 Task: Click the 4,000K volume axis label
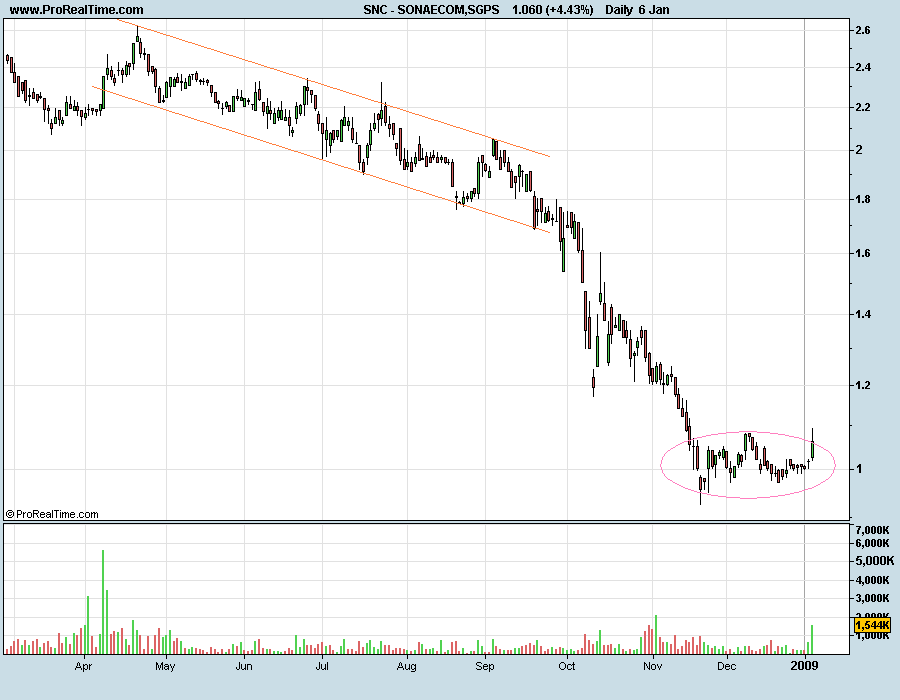click(x=872, y=580)
